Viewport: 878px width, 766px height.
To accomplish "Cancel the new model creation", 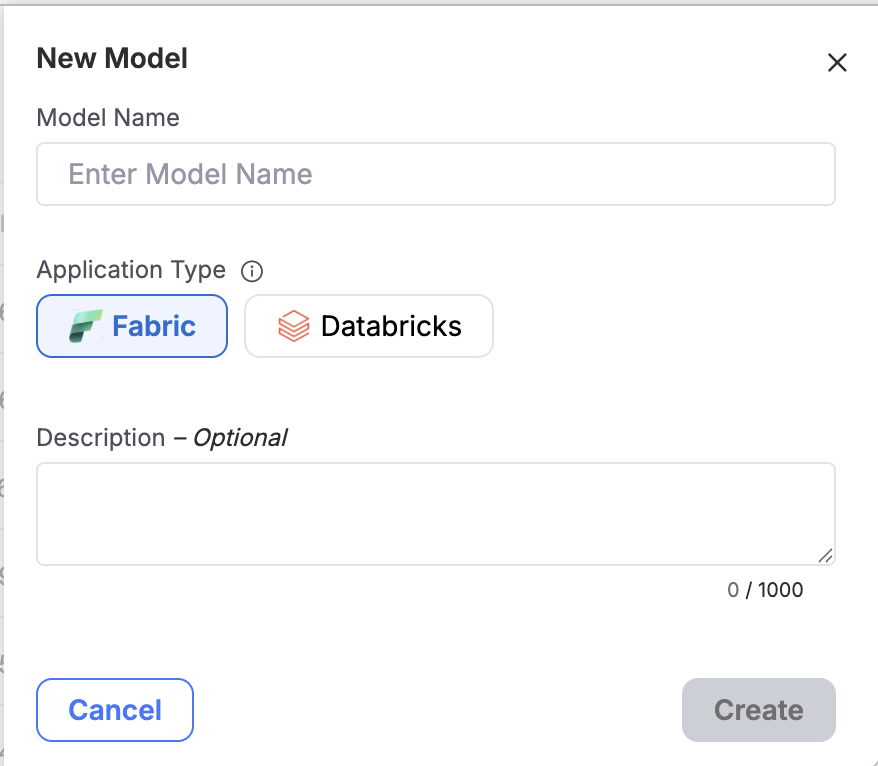I will point(115,710).
